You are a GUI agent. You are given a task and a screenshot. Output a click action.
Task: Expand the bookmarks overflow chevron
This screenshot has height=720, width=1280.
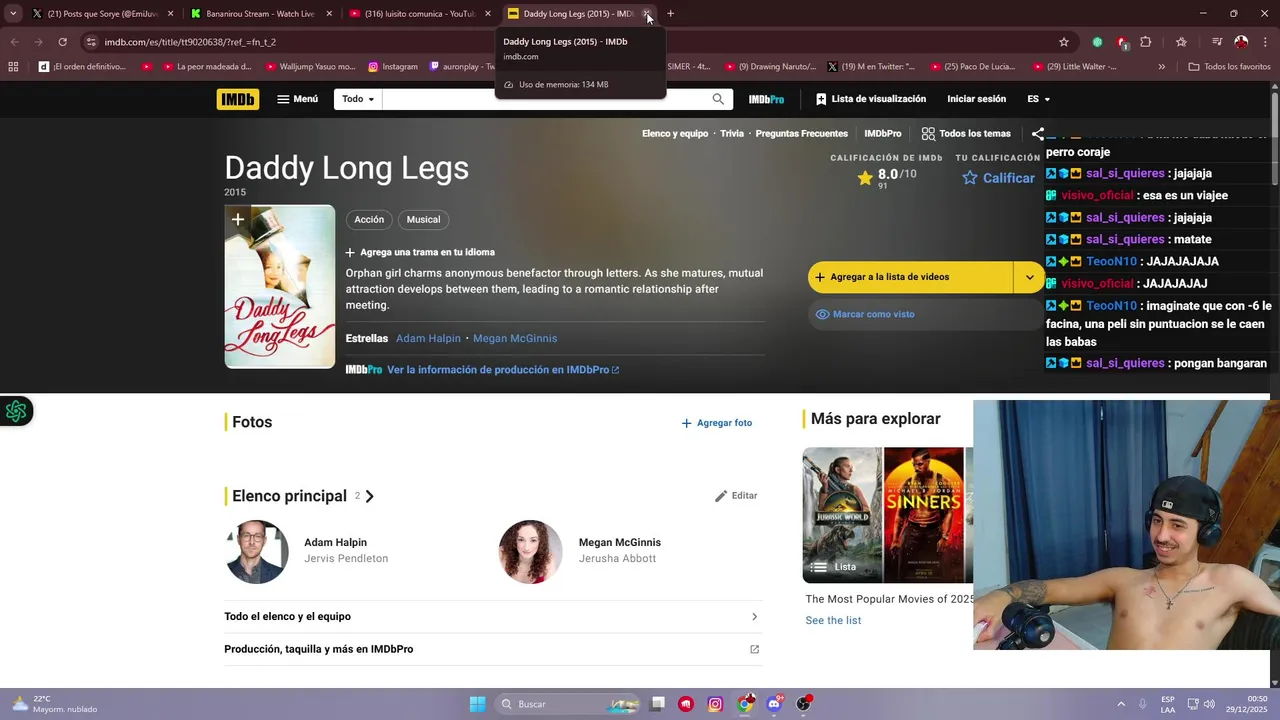(x=1161, y=67)
